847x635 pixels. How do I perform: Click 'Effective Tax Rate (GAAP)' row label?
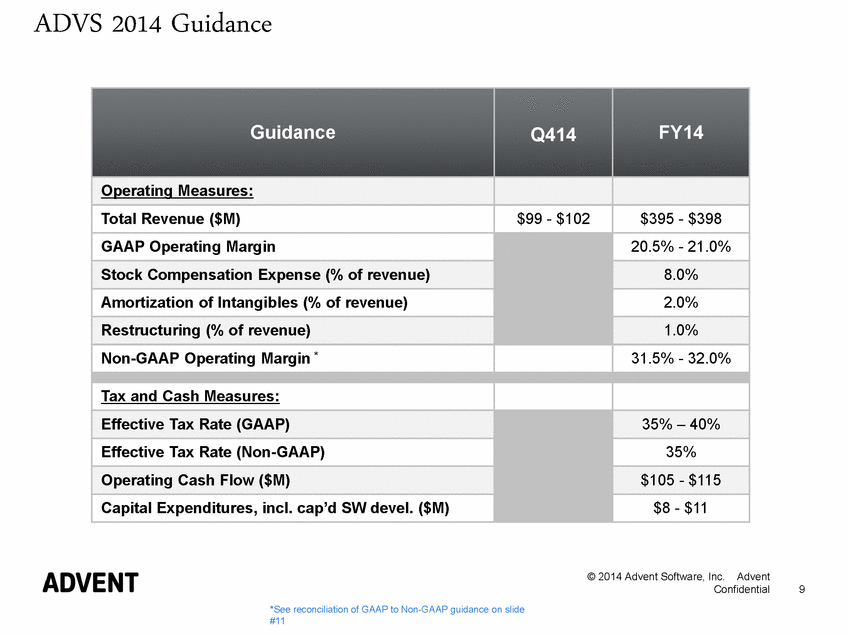[x=195, y=424]
